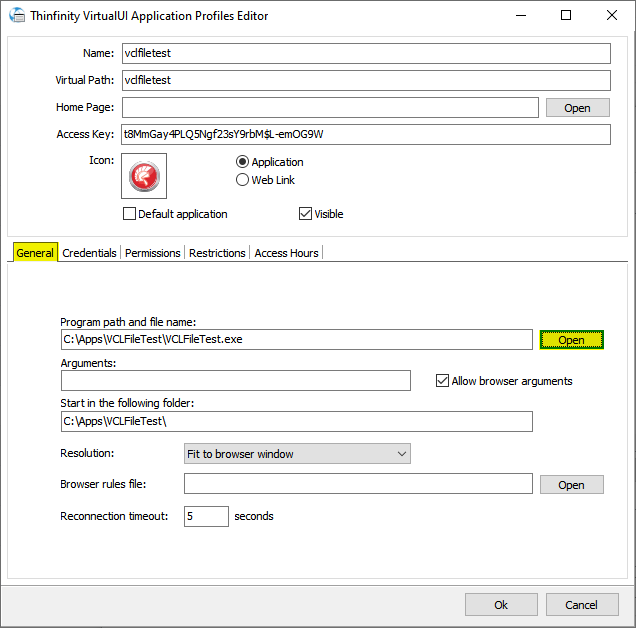Click the Reconnection timeout field
This screenshot has height=628, width=636.
(206, 516)
